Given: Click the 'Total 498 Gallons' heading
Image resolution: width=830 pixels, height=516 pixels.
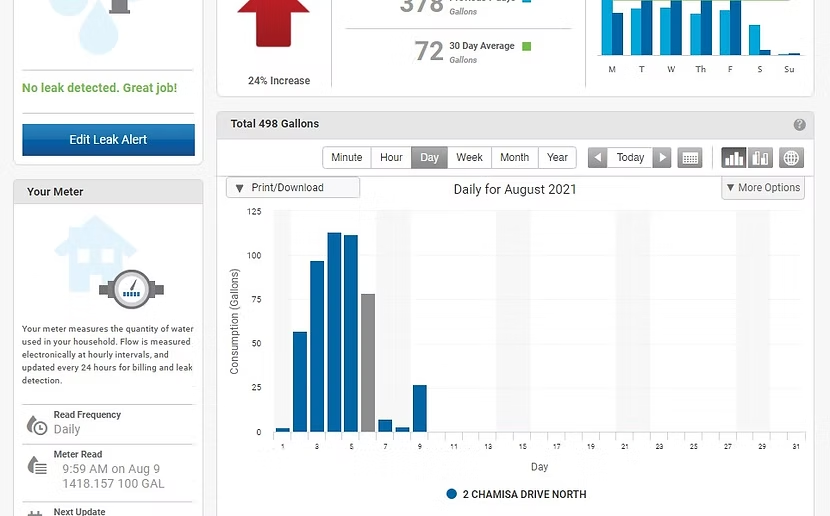Looking at the screenshot, I should [x=275, y=124].
